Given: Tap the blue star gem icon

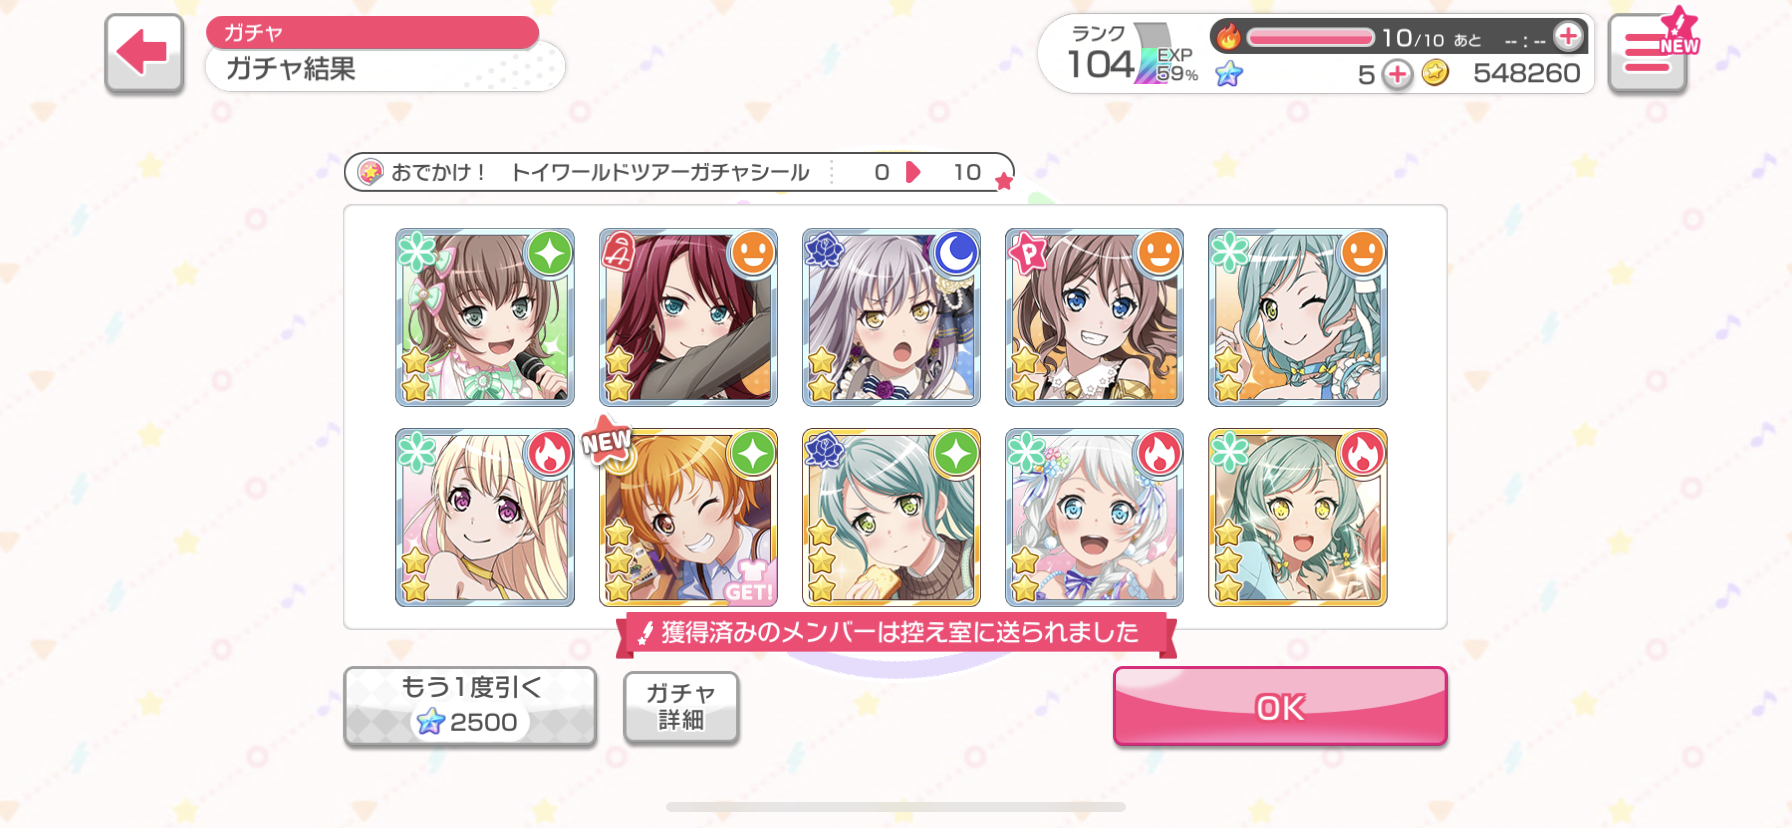Looking at the screenshot, I should click(1229, 73).
